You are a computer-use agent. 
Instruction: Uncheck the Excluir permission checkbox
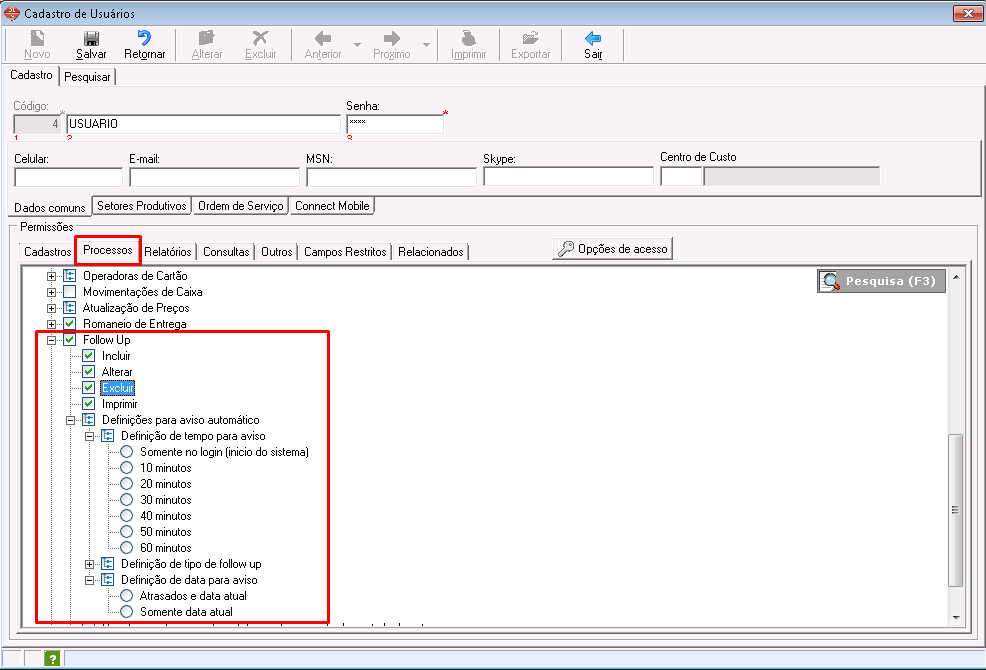(x=89, y=388)
